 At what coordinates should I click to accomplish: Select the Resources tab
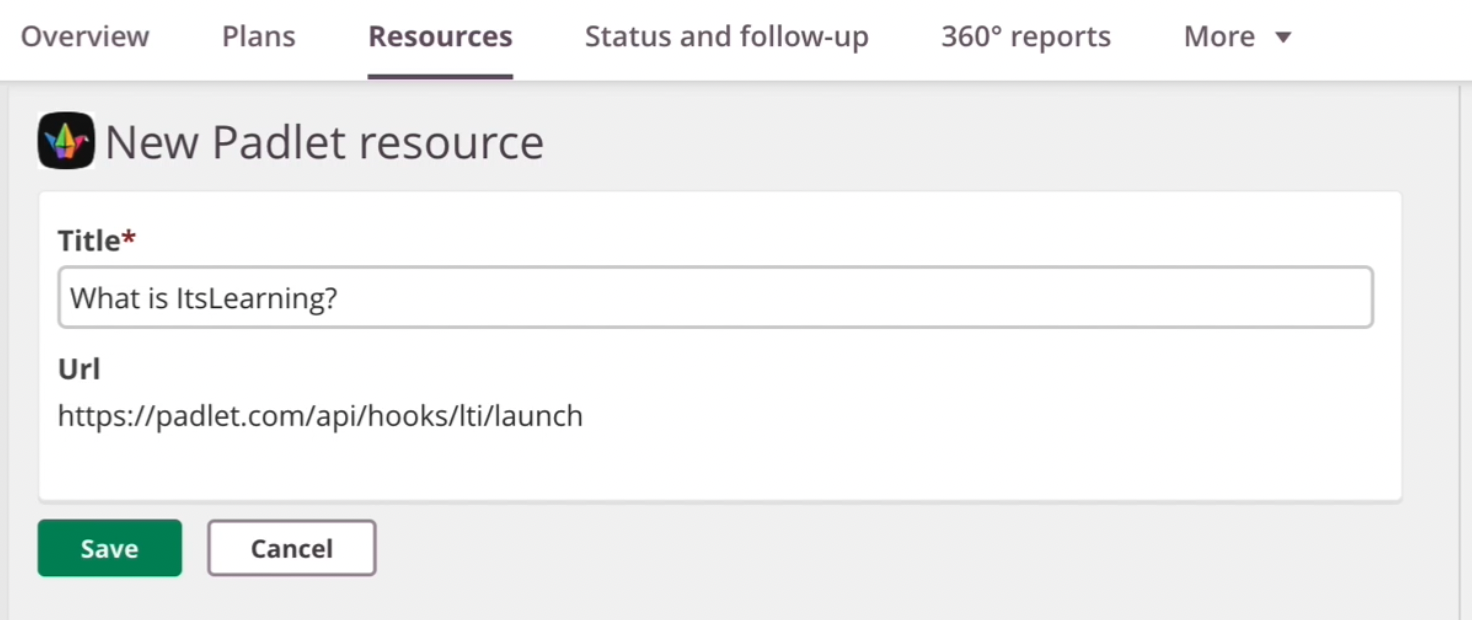pos(440,37)
